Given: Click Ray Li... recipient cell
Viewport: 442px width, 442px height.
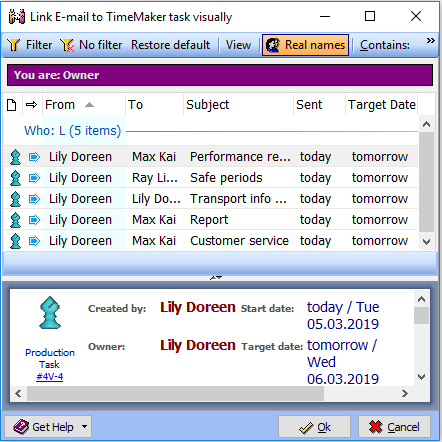Looking at the screenshot, I should [x=155, y=178].
